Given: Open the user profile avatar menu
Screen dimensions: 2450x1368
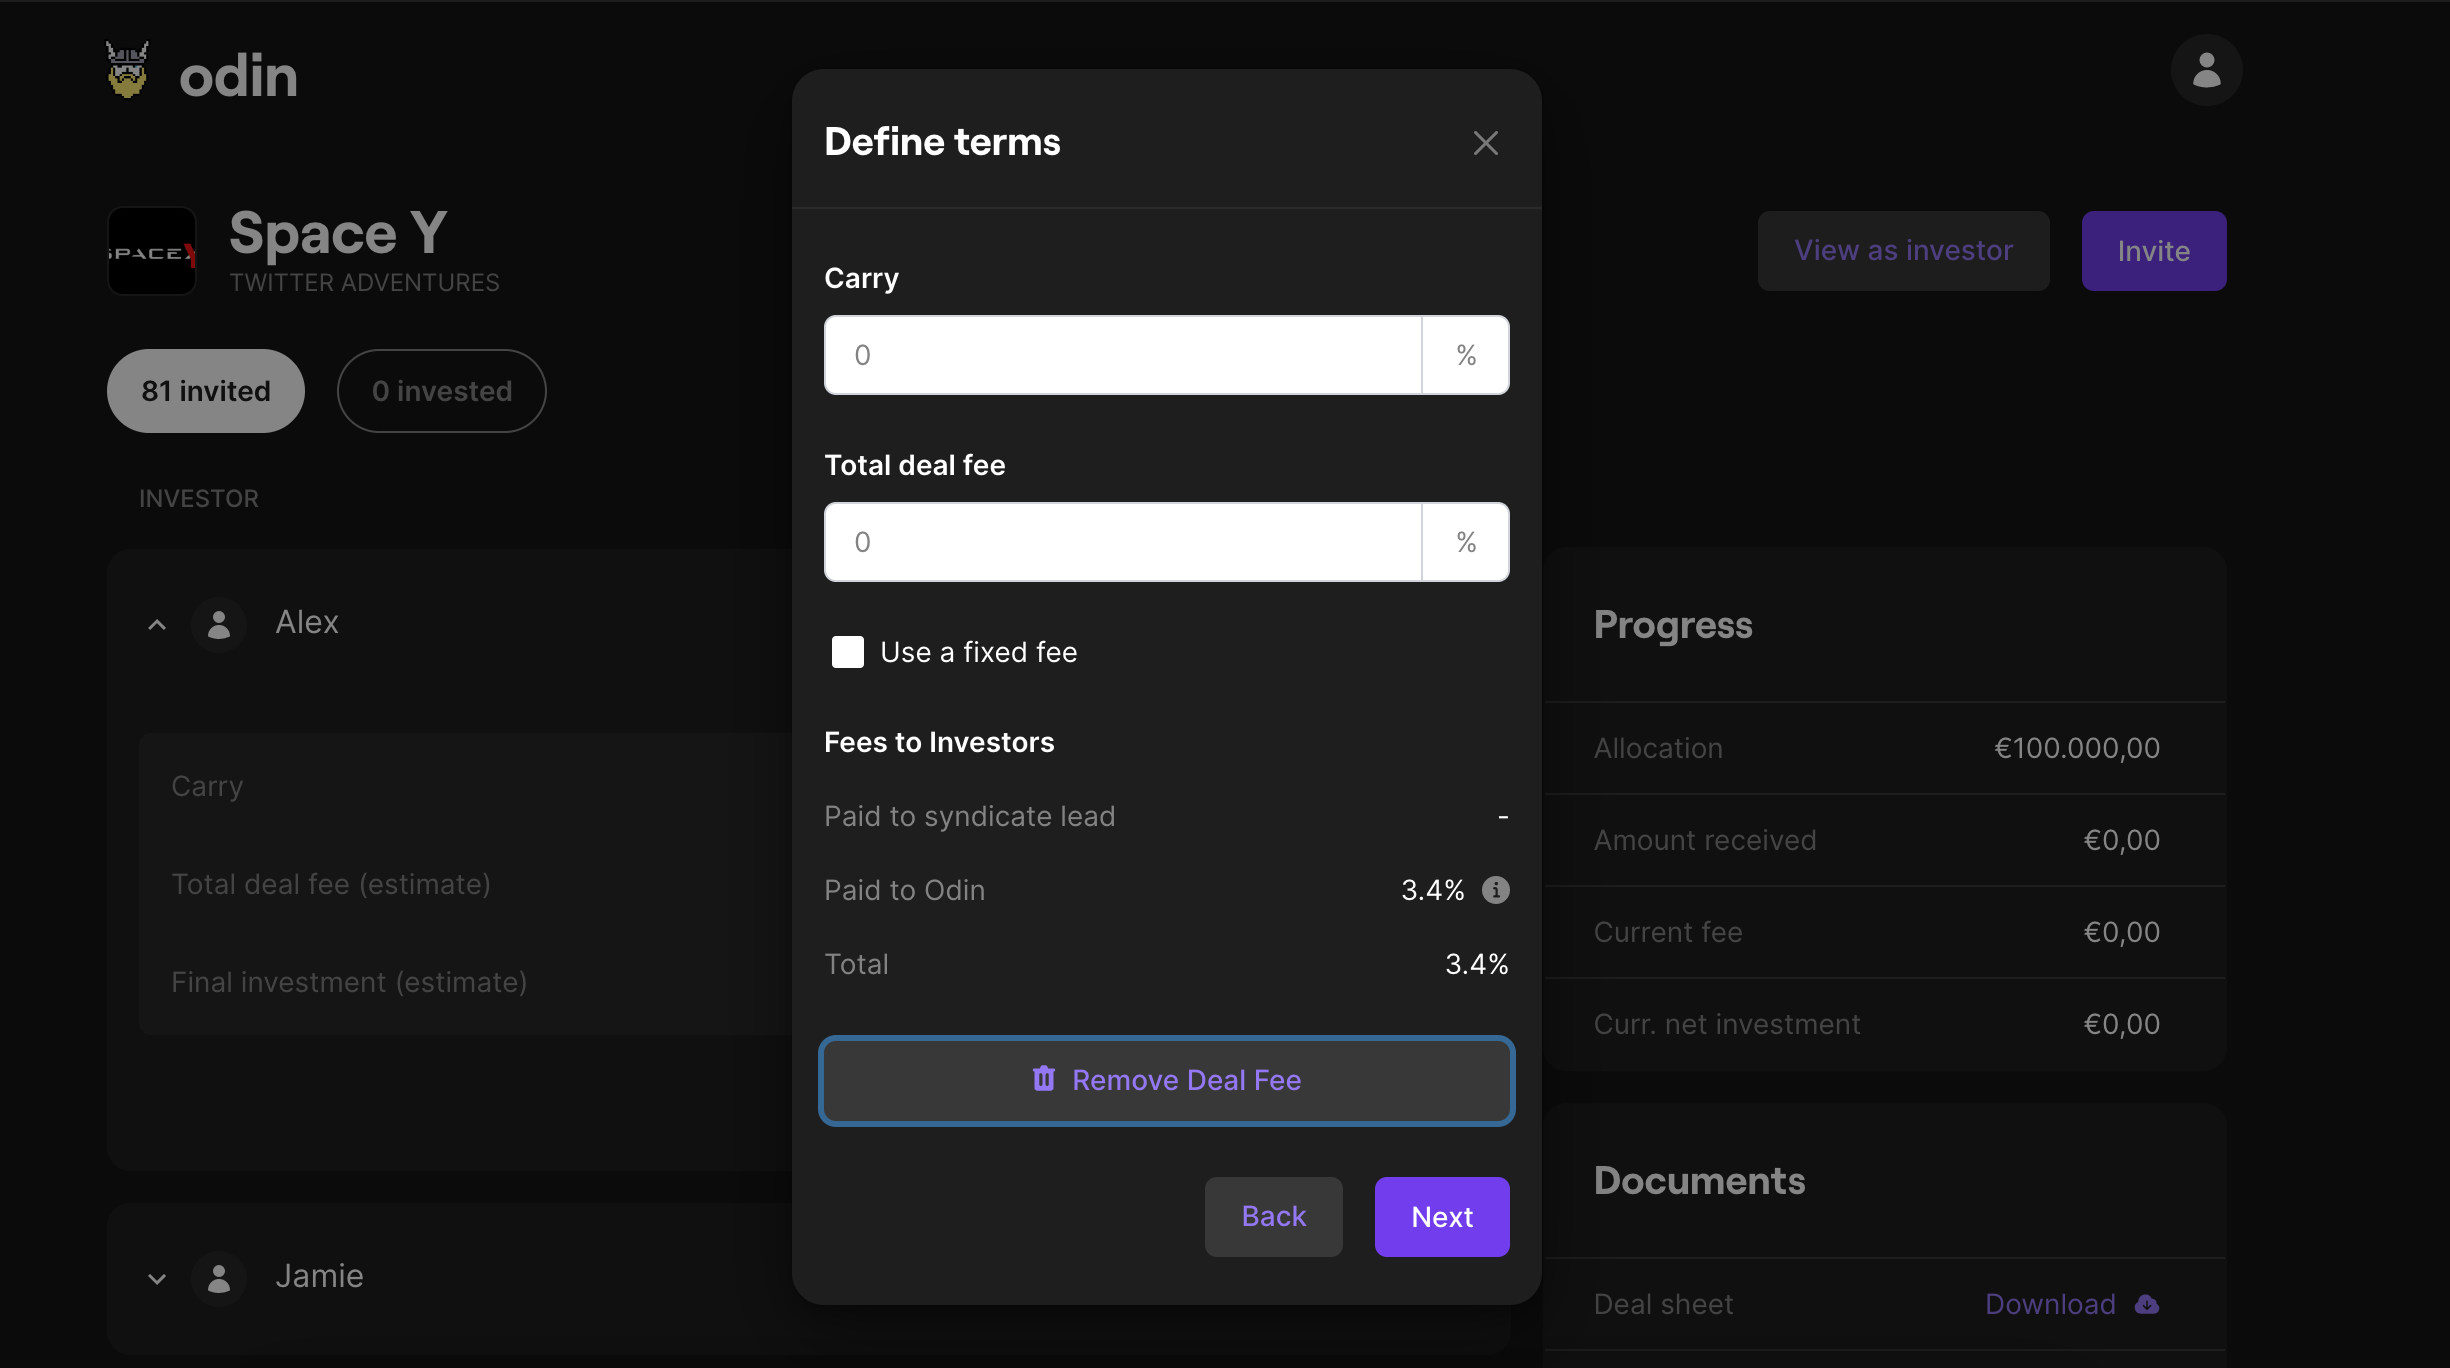Looking at the screenshot, I should 2206,70.
